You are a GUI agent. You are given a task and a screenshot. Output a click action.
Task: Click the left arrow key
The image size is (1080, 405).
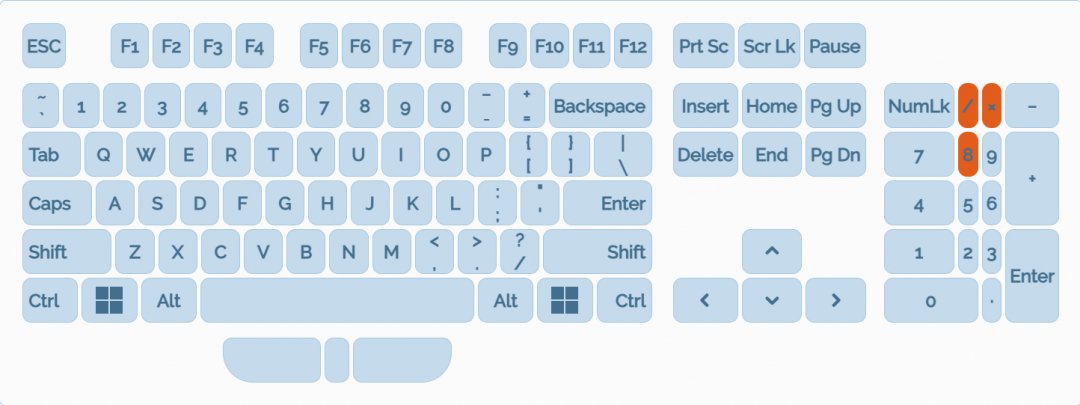click(x=705, y=300)
